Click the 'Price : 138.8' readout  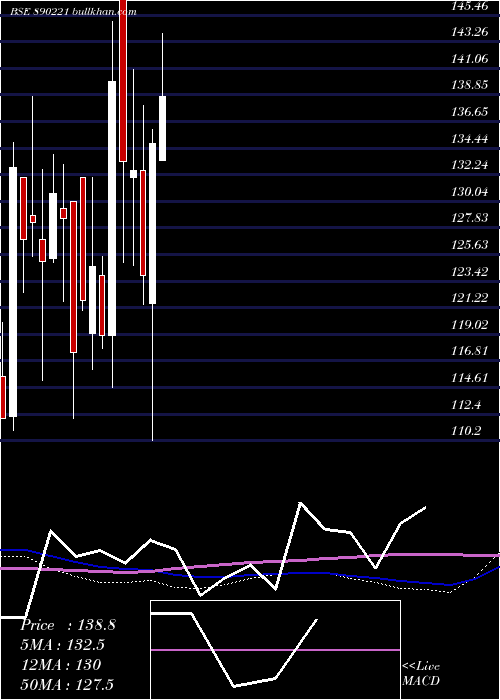pos(68,625)
